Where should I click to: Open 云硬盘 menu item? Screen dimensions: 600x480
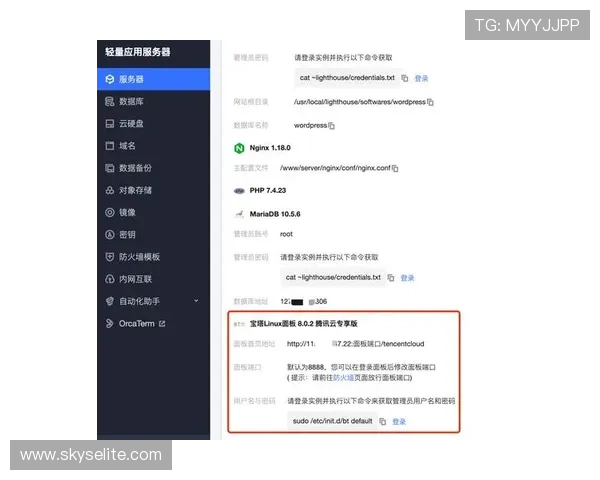coord(153,124)
